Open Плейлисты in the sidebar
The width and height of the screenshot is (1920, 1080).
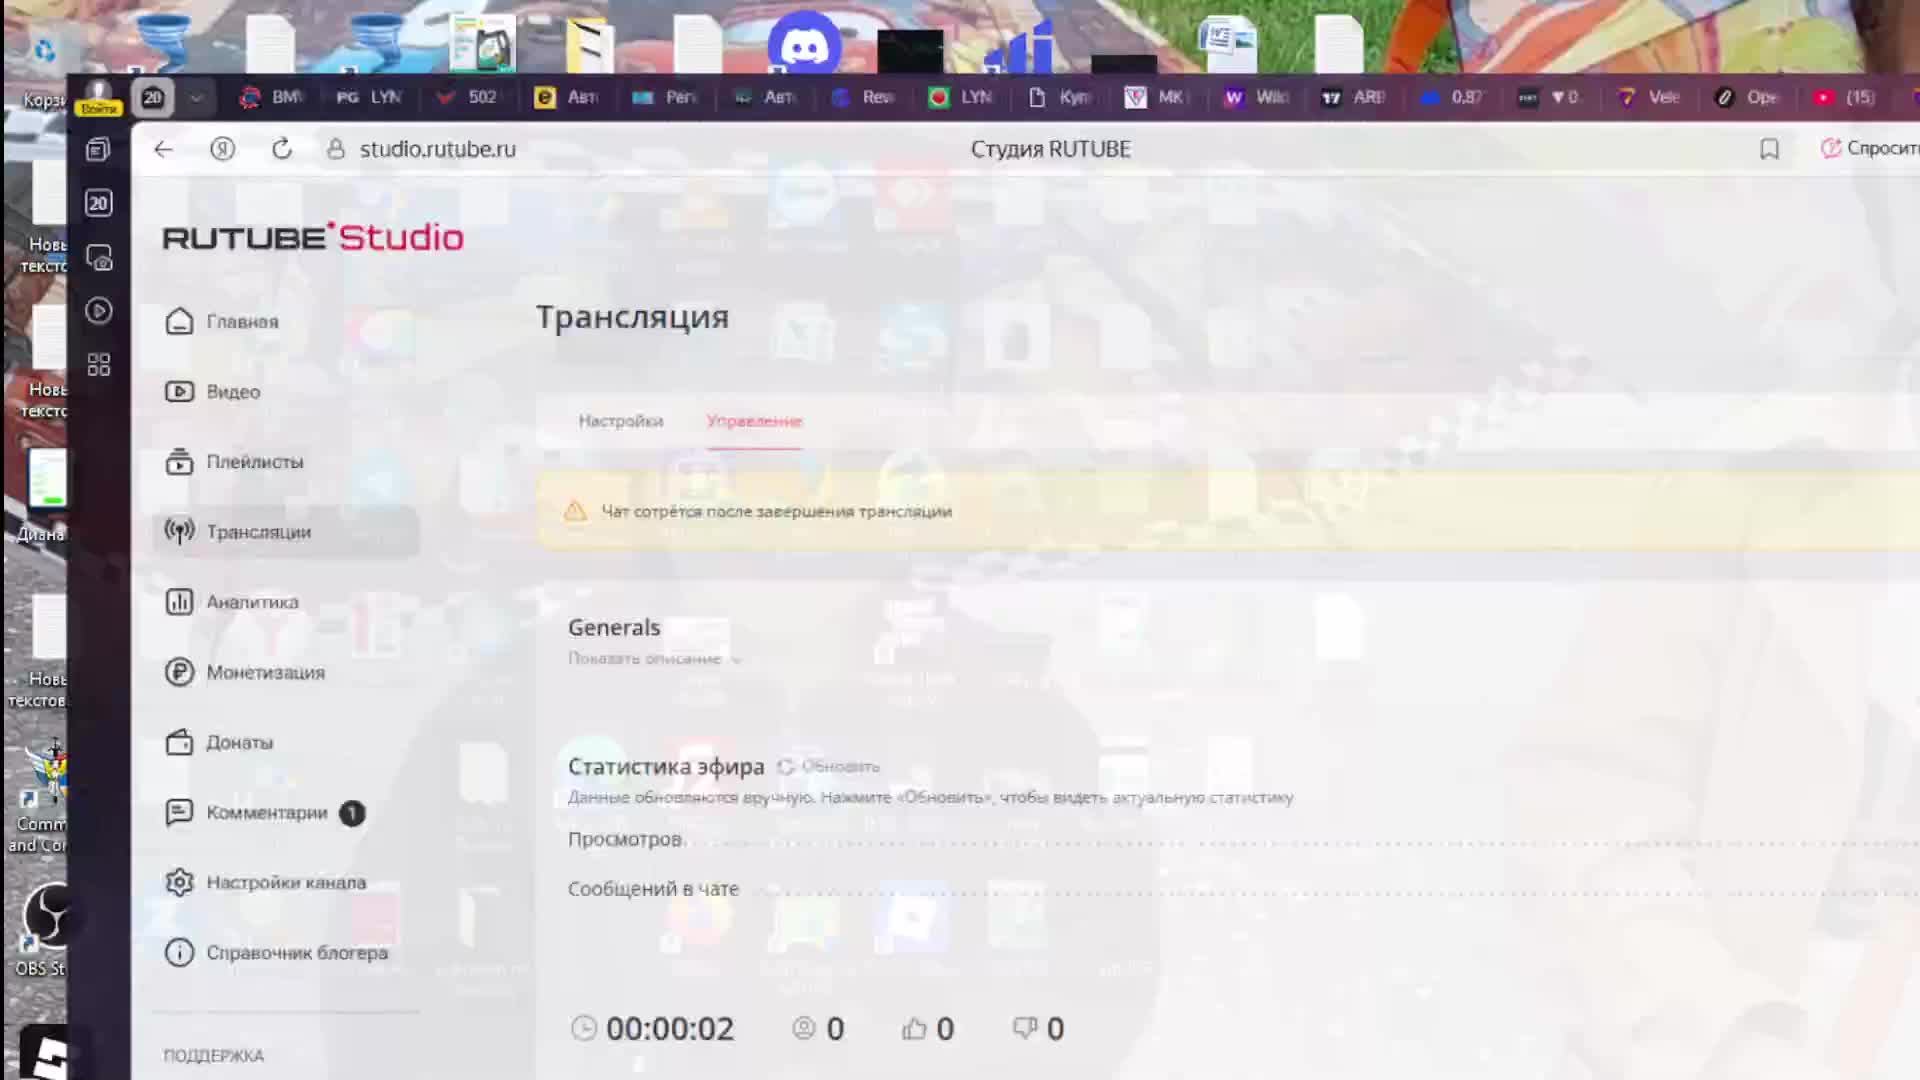coord(253,462)
